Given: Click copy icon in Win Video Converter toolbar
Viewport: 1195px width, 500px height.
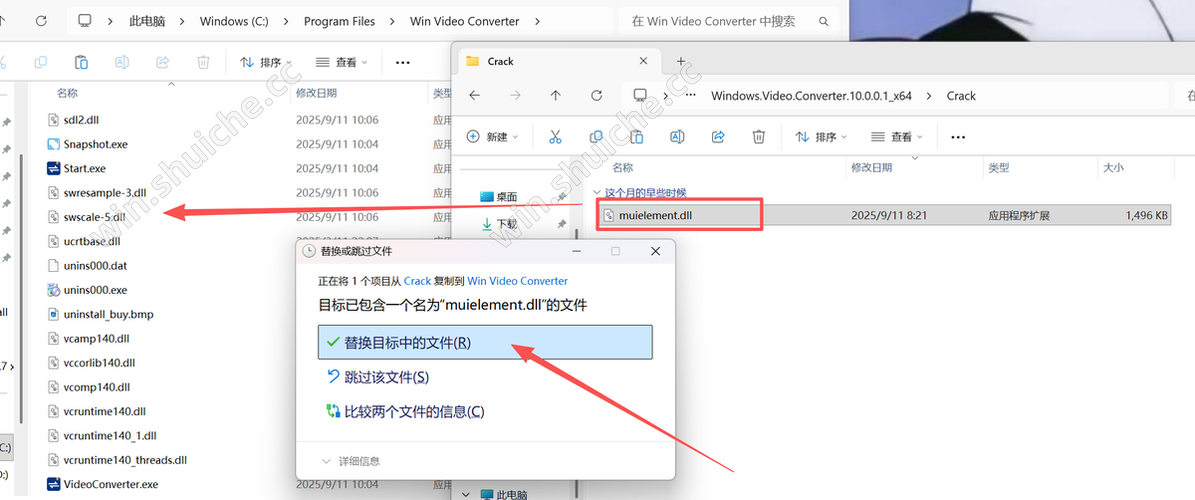Looking at the screenshot, I should 41,62.
